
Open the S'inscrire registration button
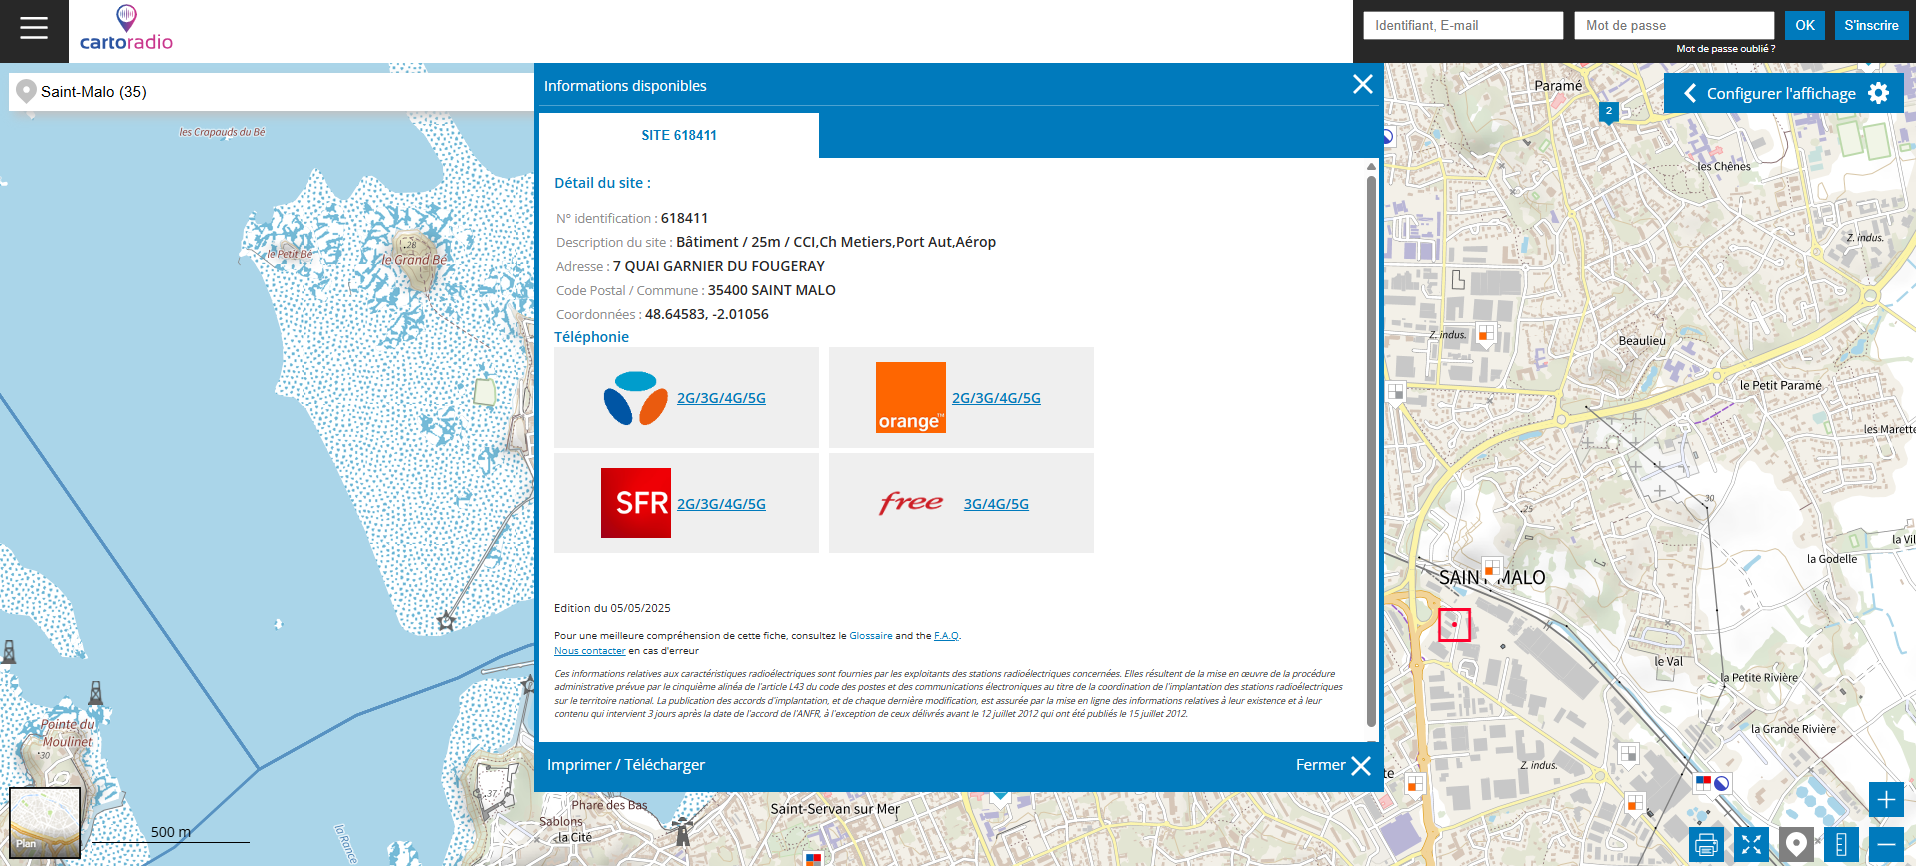(x=1871, y=25)
